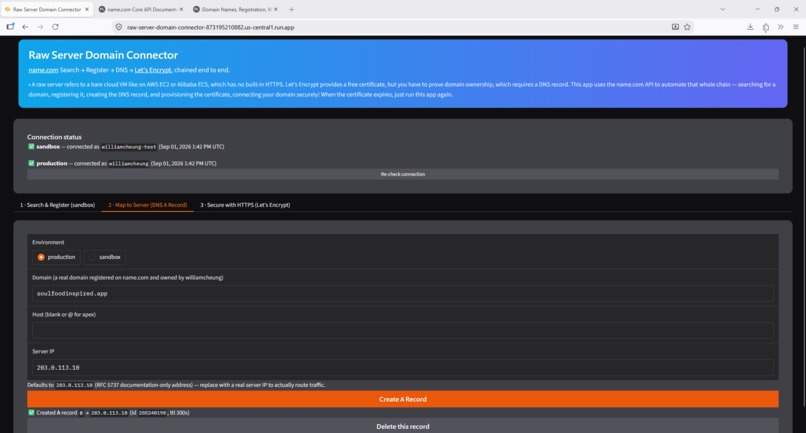The image size is (806, 433).
Task: Click the Defaults to 203.0.113.10 hint text
Action: pos(176,385)
